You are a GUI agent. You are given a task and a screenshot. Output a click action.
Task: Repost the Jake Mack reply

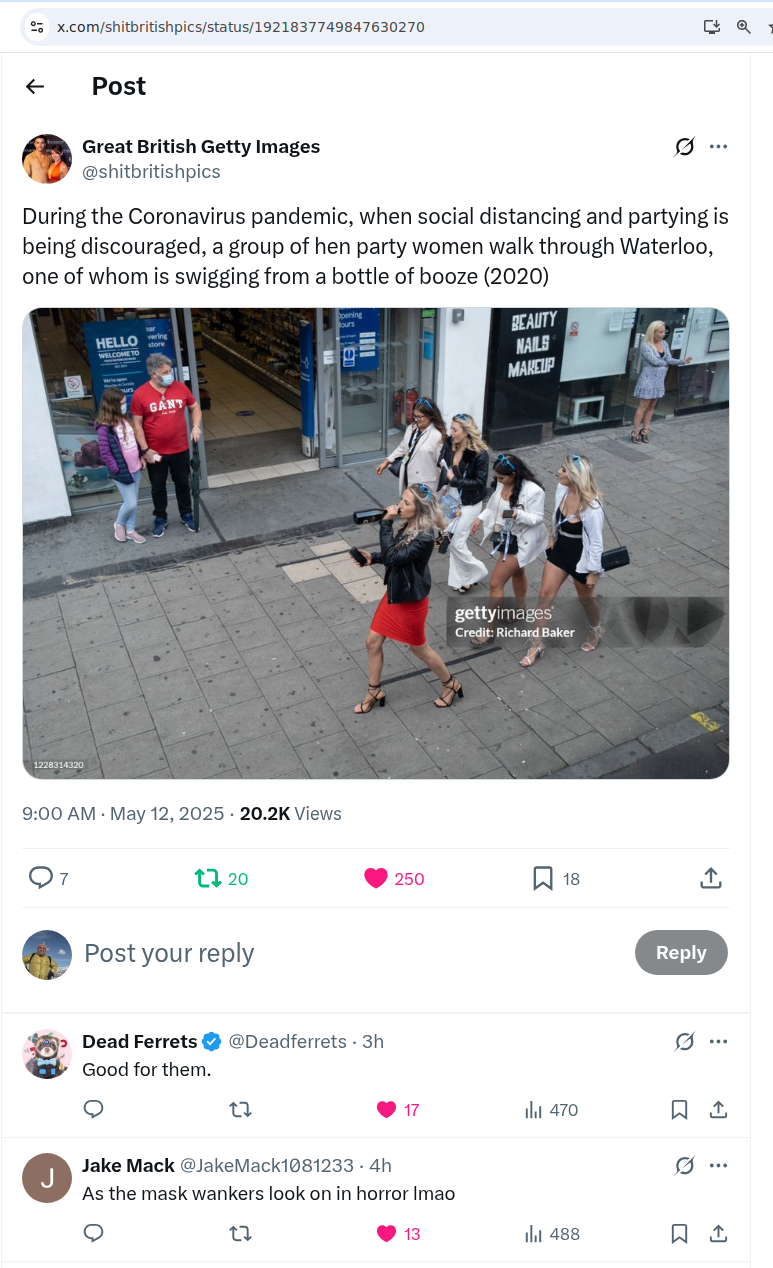pyautogui.click(x=240, y=1233)
